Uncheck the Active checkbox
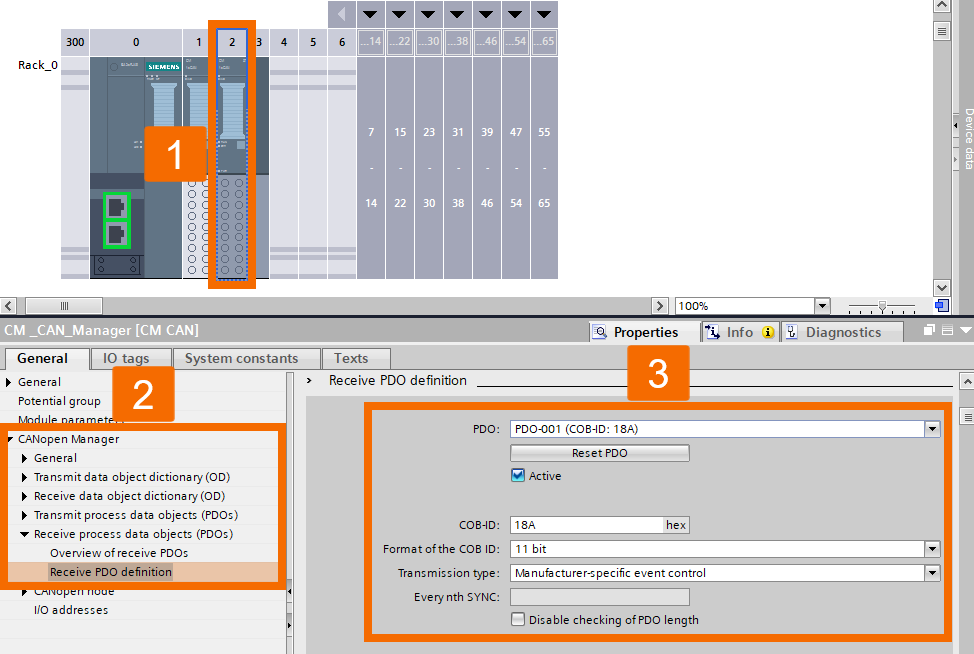This screenshot has height=654, width=974. pos(517,476)
